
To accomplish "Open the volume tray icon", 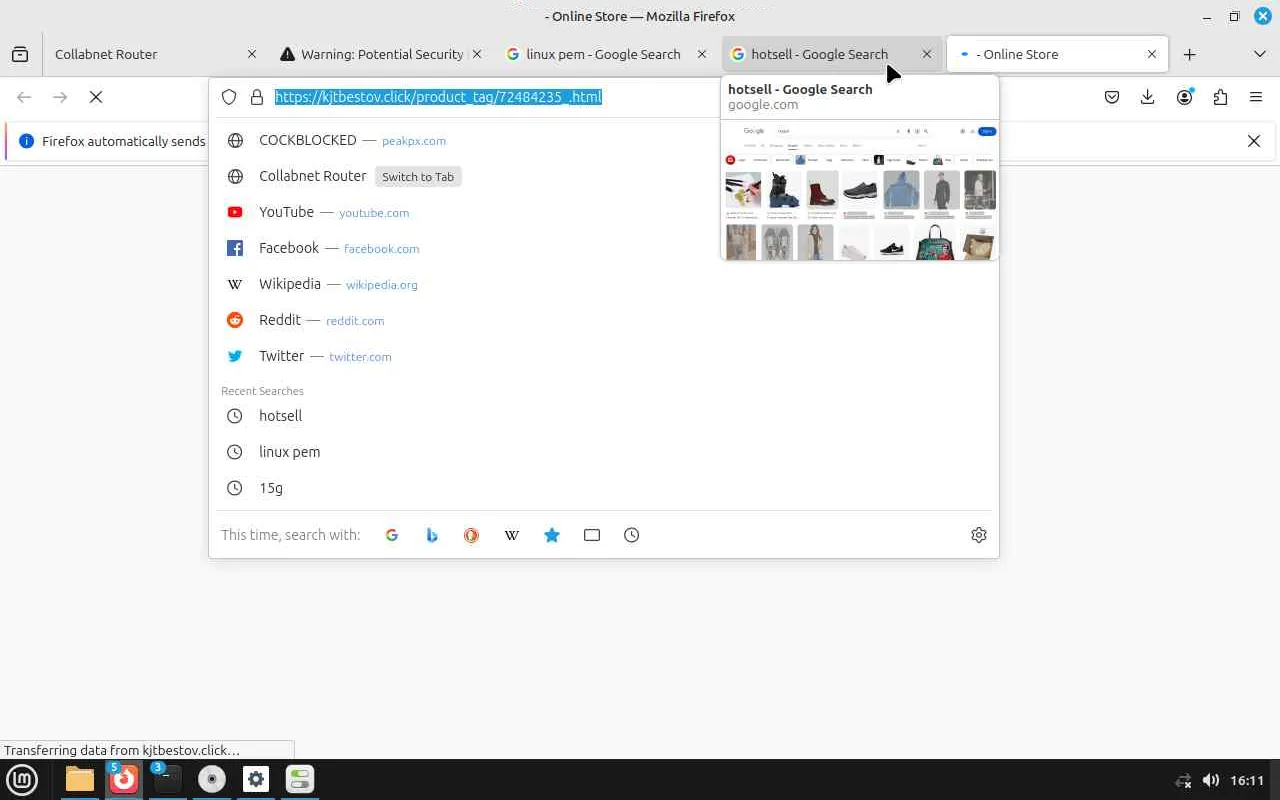I will (x=1211, y=780).
